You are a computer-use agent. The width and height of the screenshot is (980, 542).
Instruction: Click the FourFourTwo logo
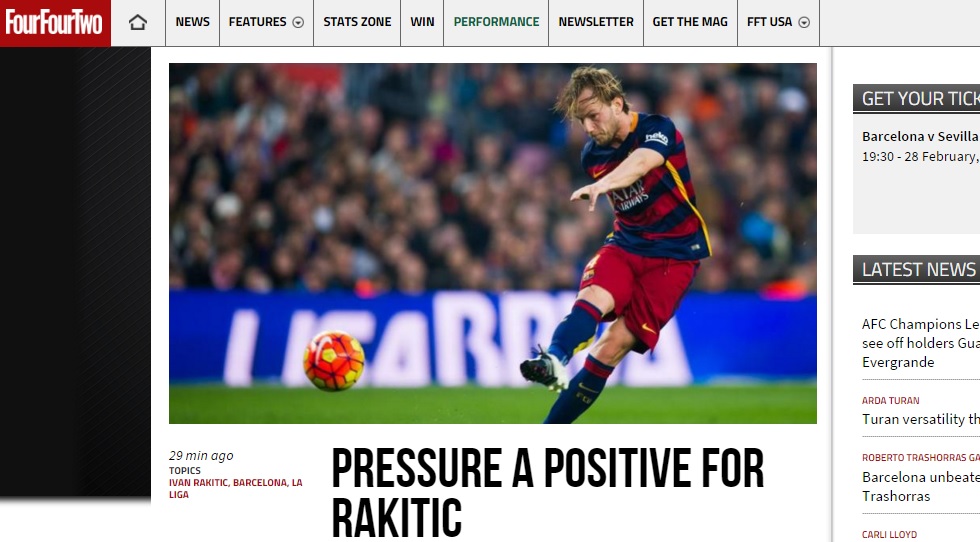(x=55, y=23)
